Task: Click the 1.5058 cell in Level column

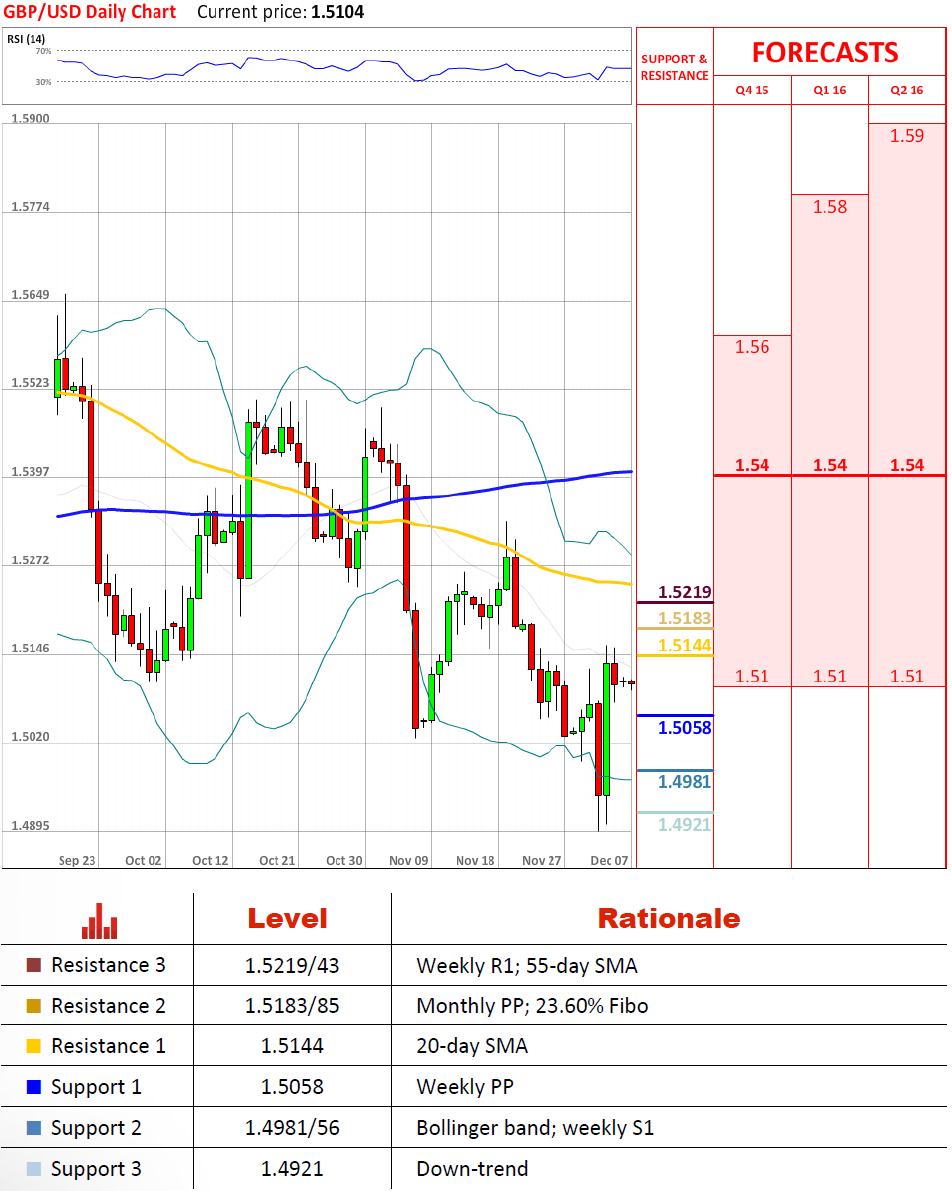Action: pos(292,1087)
